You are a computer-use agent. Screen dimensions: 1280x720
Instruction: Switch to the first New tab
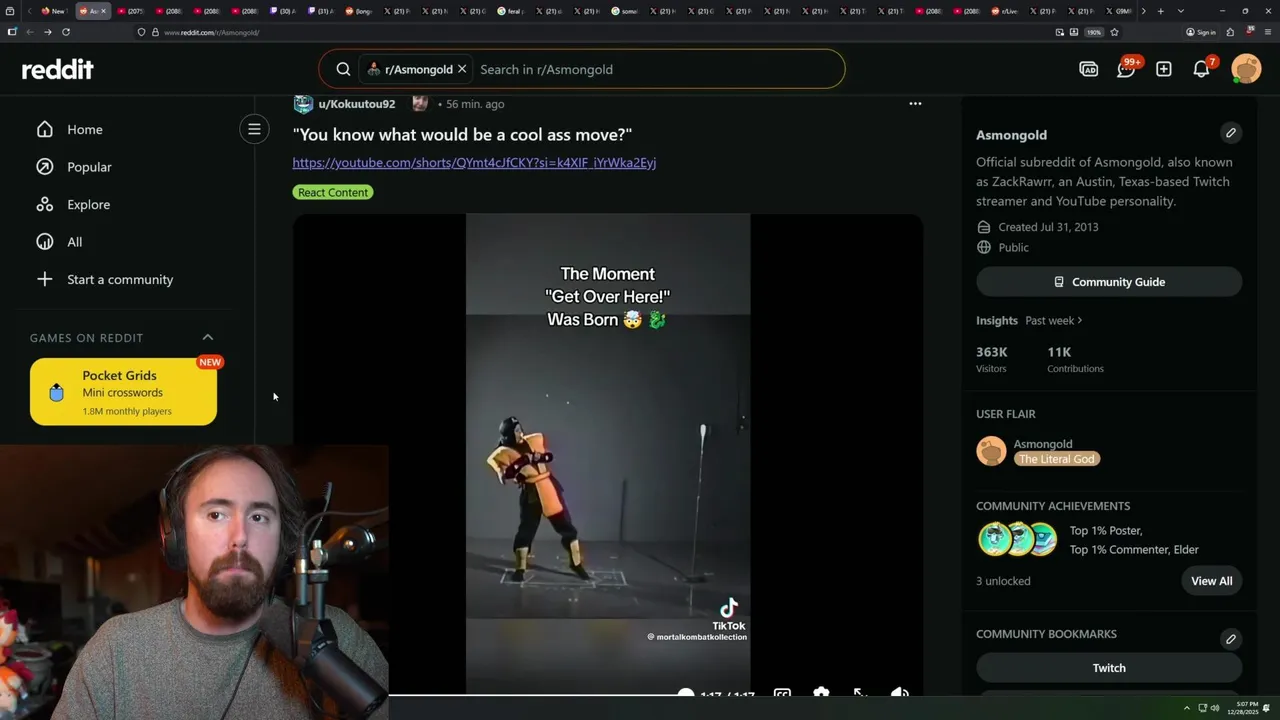click(54, 11)
